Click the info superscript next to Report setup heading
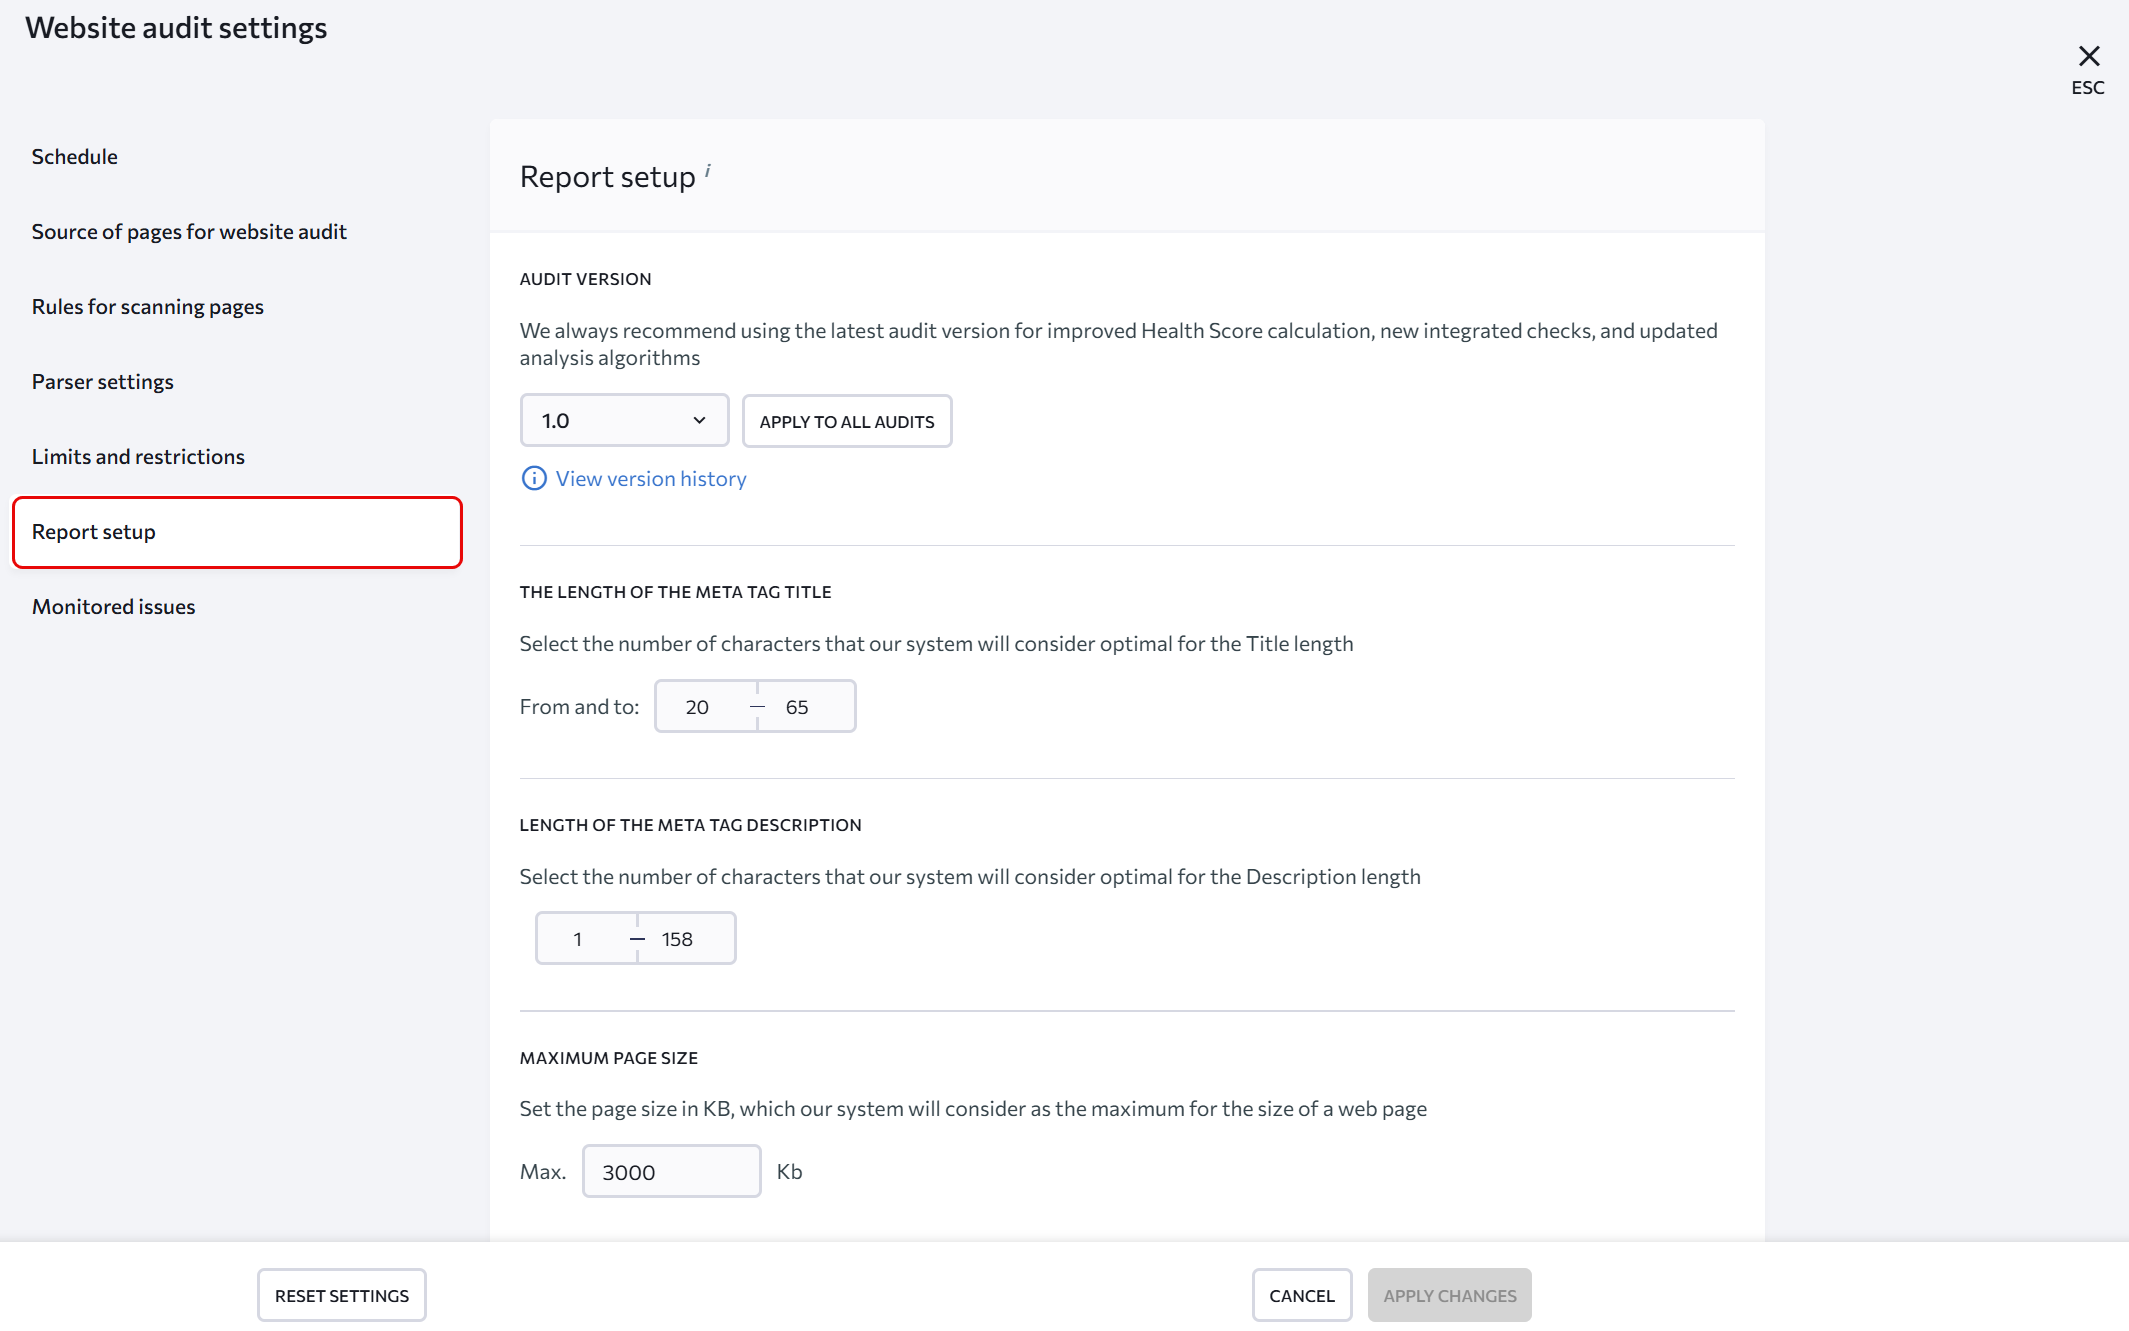 708,171
